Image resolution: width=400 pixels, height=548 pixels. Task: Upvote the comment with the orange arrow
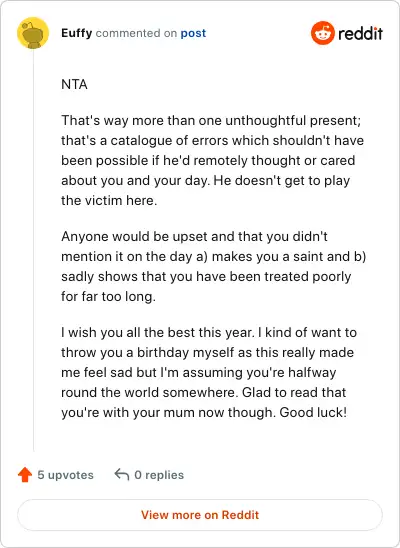tap(25, 475)
